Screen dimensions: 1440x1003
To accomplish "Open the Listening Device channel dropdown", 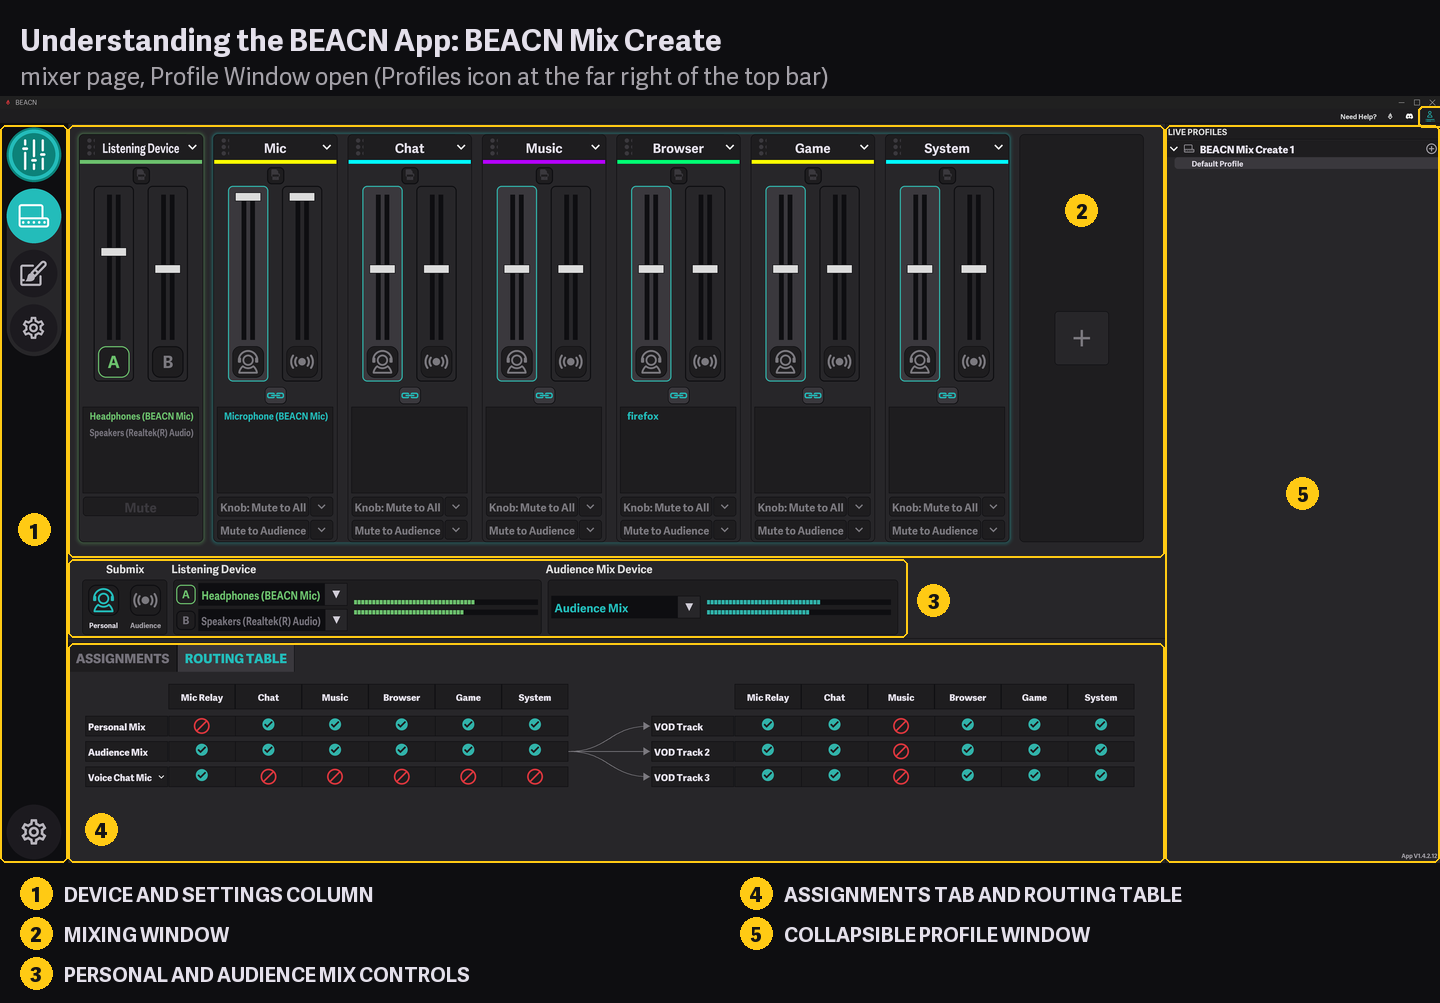I will pos(193,148).
